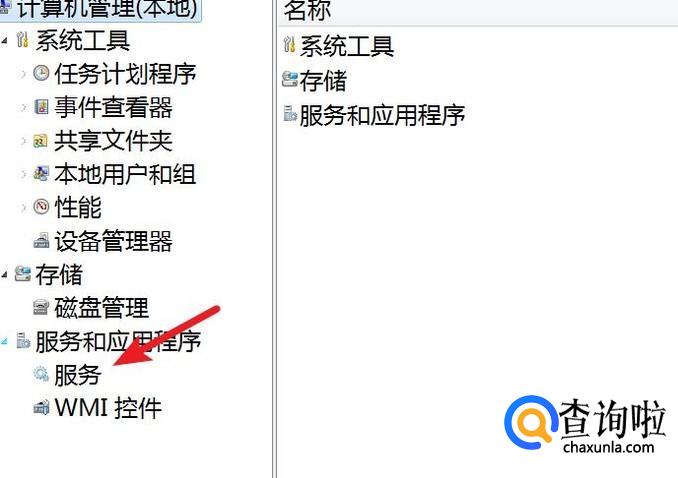
Task: Select 服务 in the left tree
Action: tap(78, 375)
